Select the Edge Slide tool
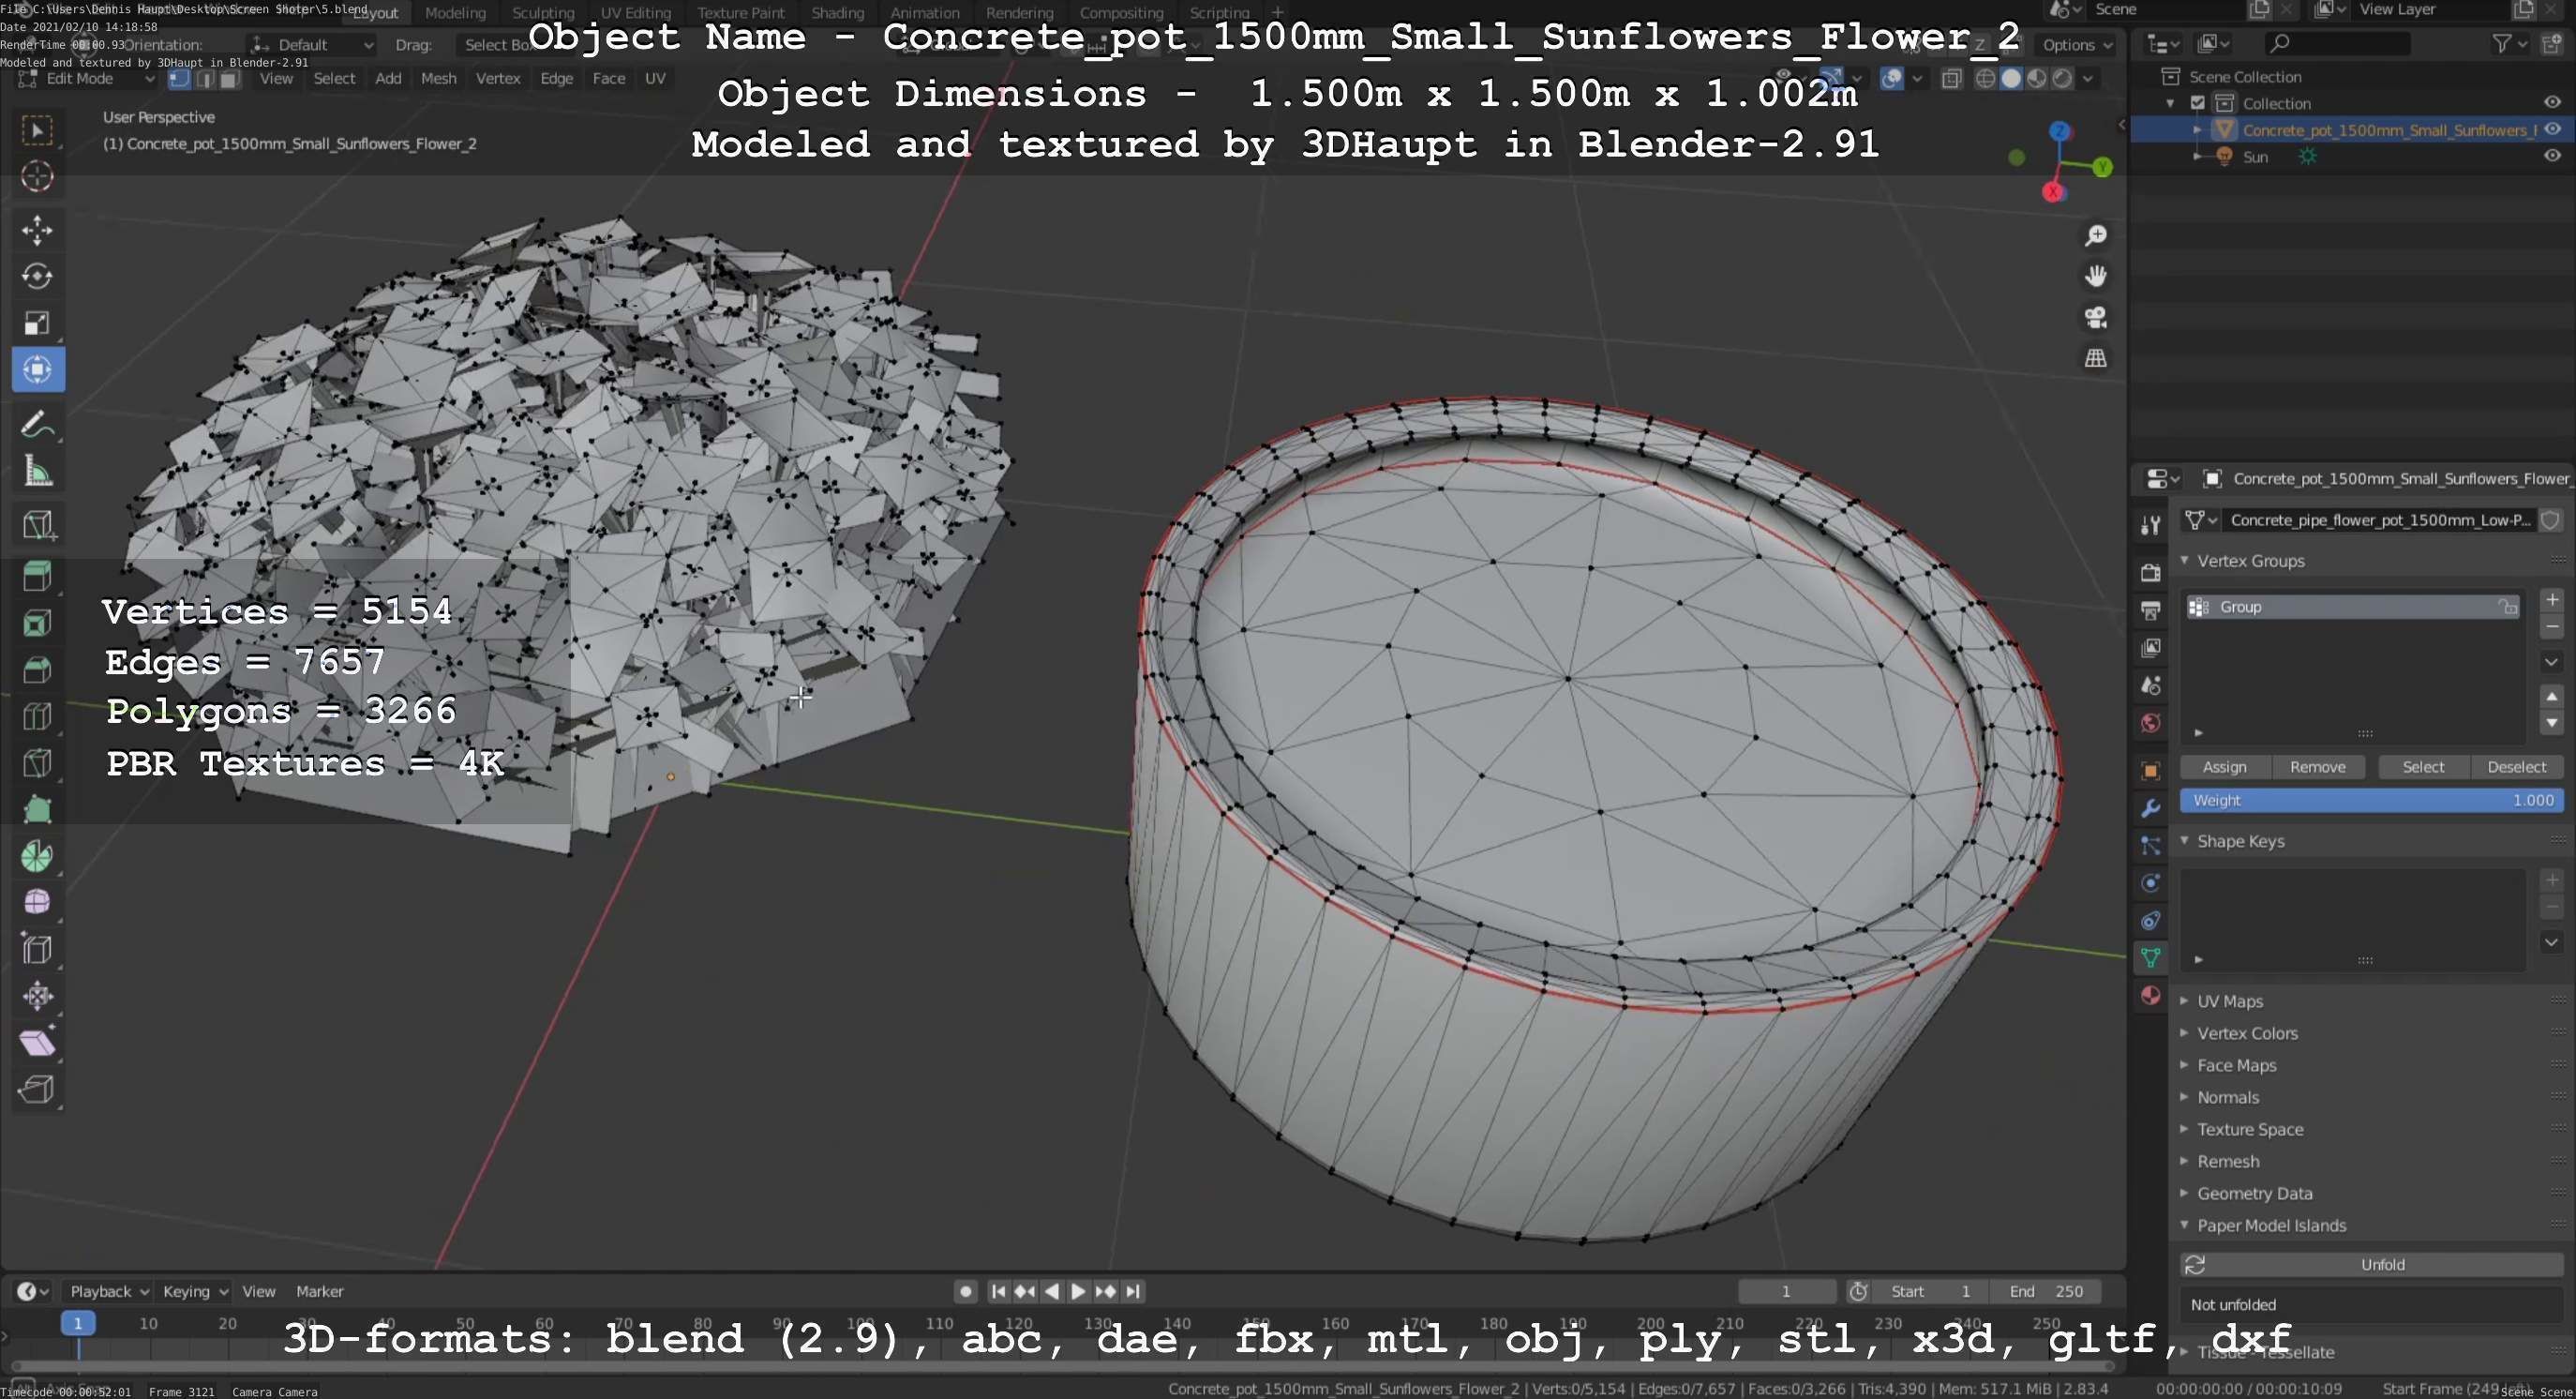This screenshot has width=2576, height=1399. click(37, 949)
